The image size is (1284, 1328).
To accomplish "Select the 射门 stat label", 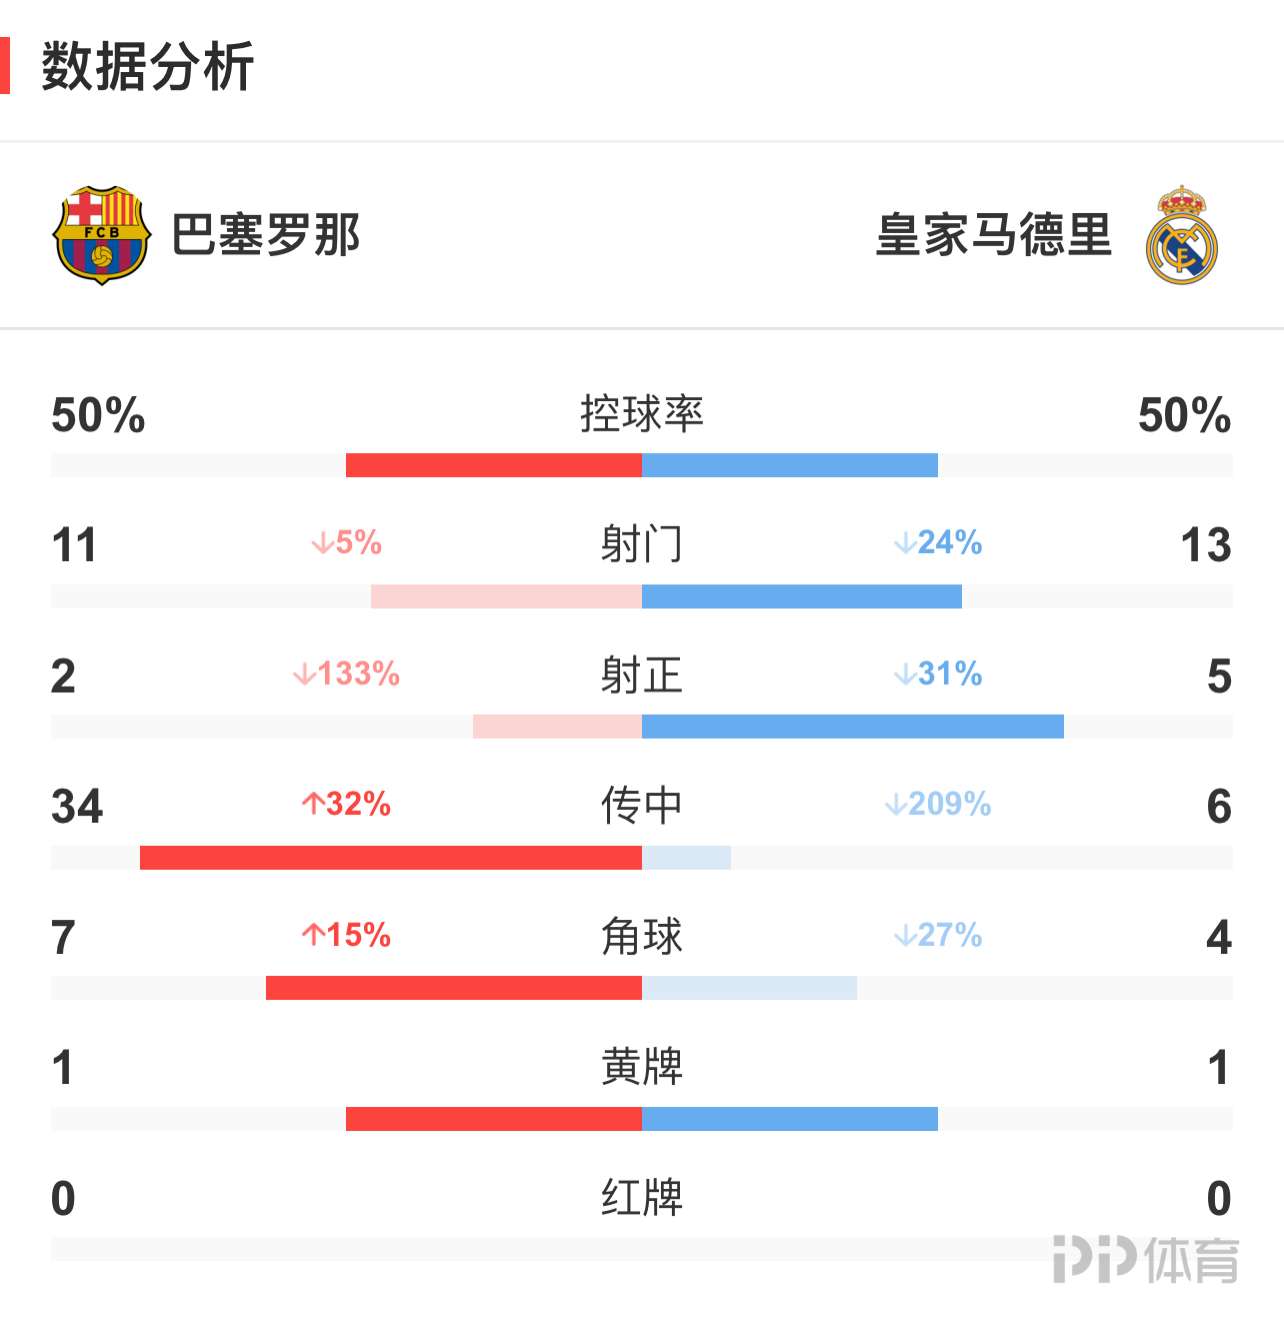I will [x=642, y=545].
